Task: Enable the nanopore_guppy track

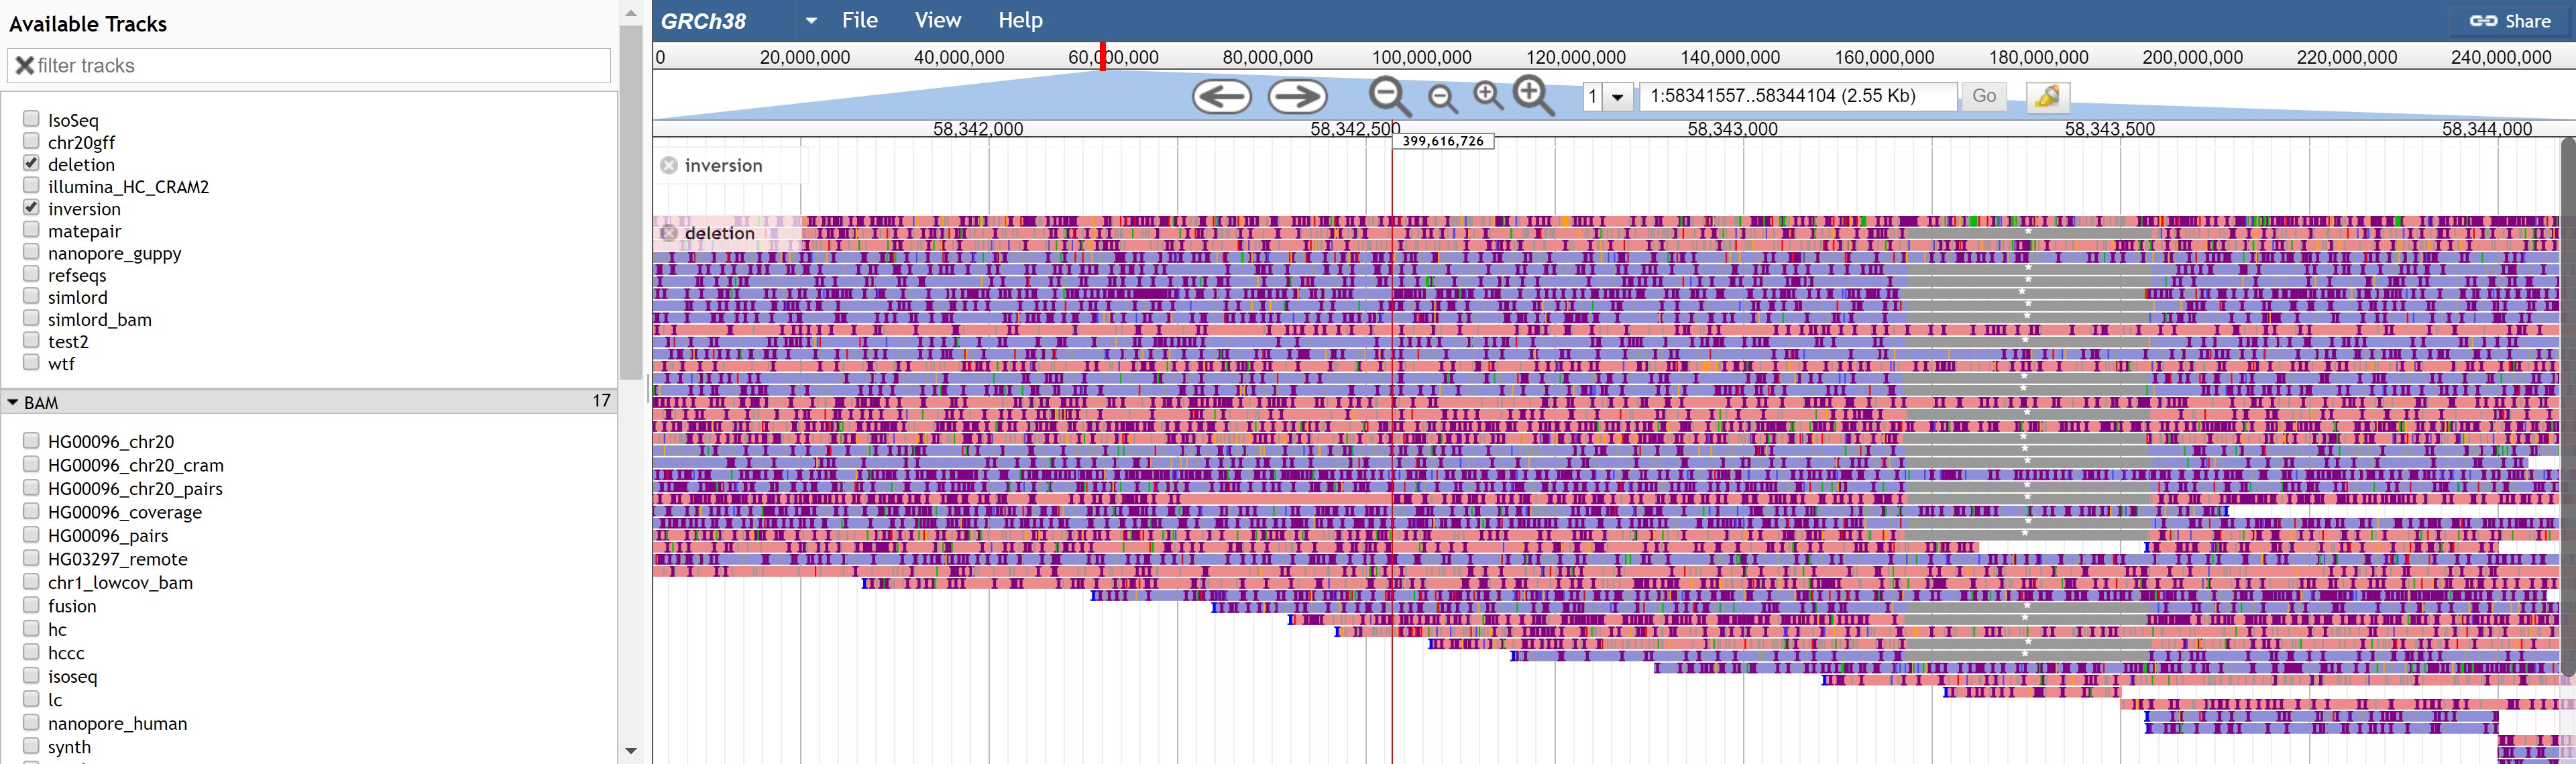Action: [31, 252]
